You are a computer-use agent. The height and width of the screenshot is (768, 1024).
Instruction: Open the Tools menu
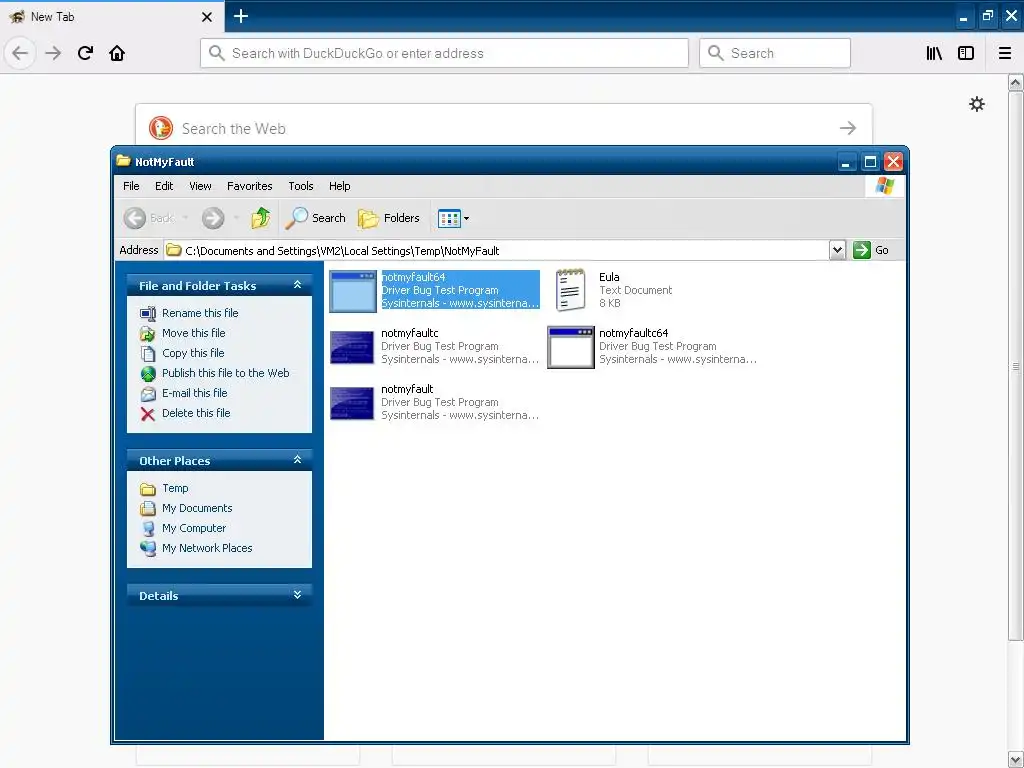[301, 186]
